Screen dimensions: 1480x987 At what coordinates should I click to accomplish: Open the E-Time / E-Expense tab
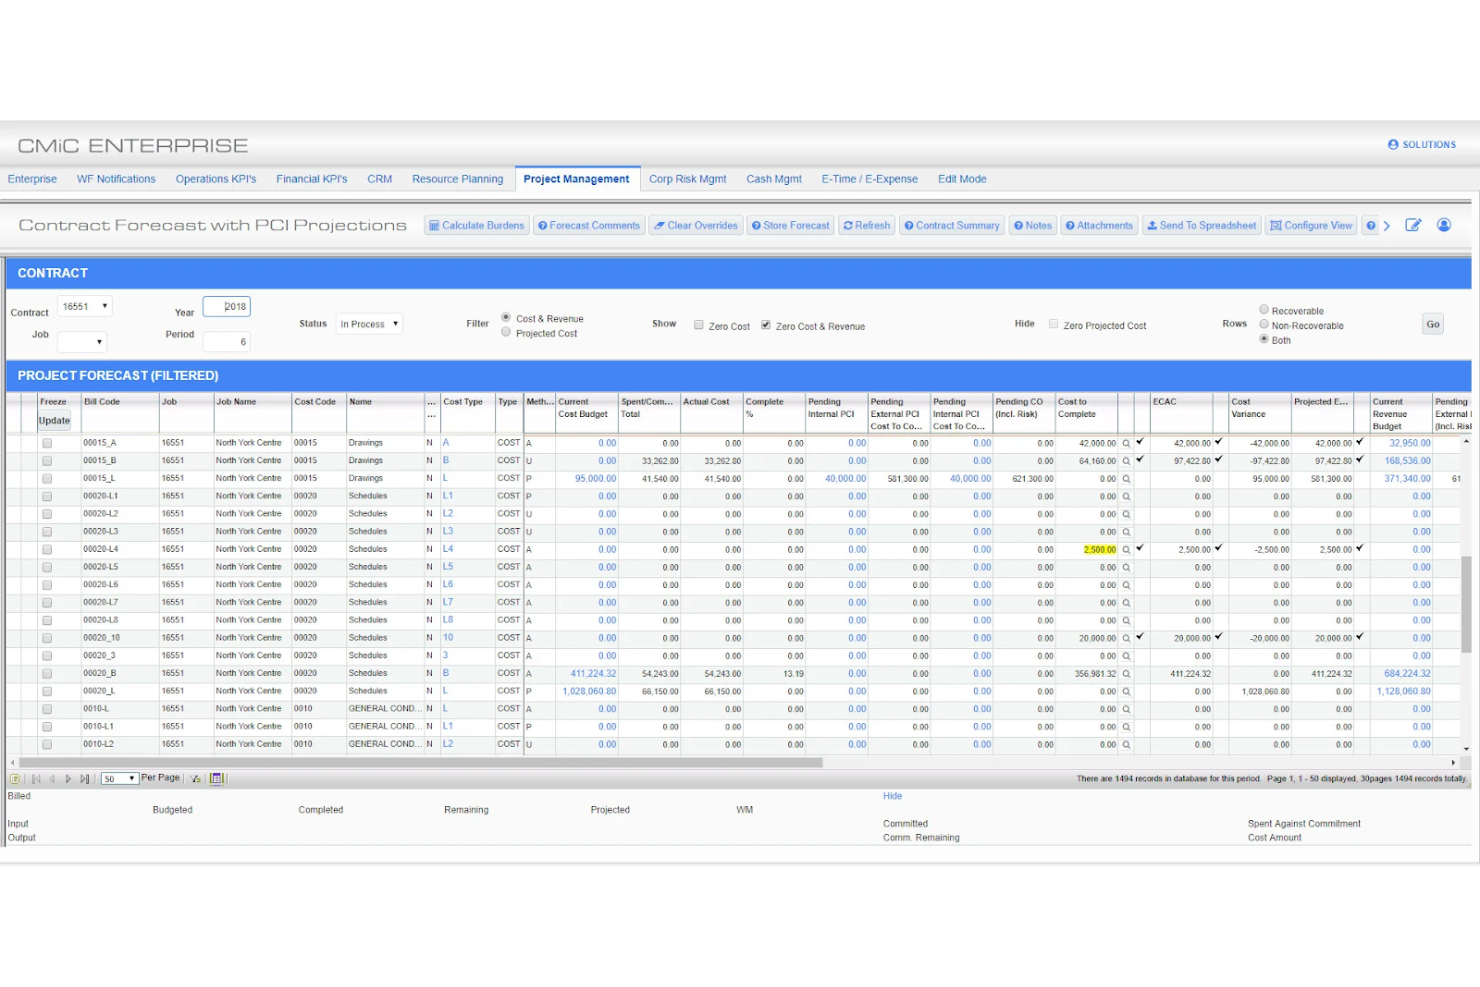pyautogui.click(x=870, y=179)
